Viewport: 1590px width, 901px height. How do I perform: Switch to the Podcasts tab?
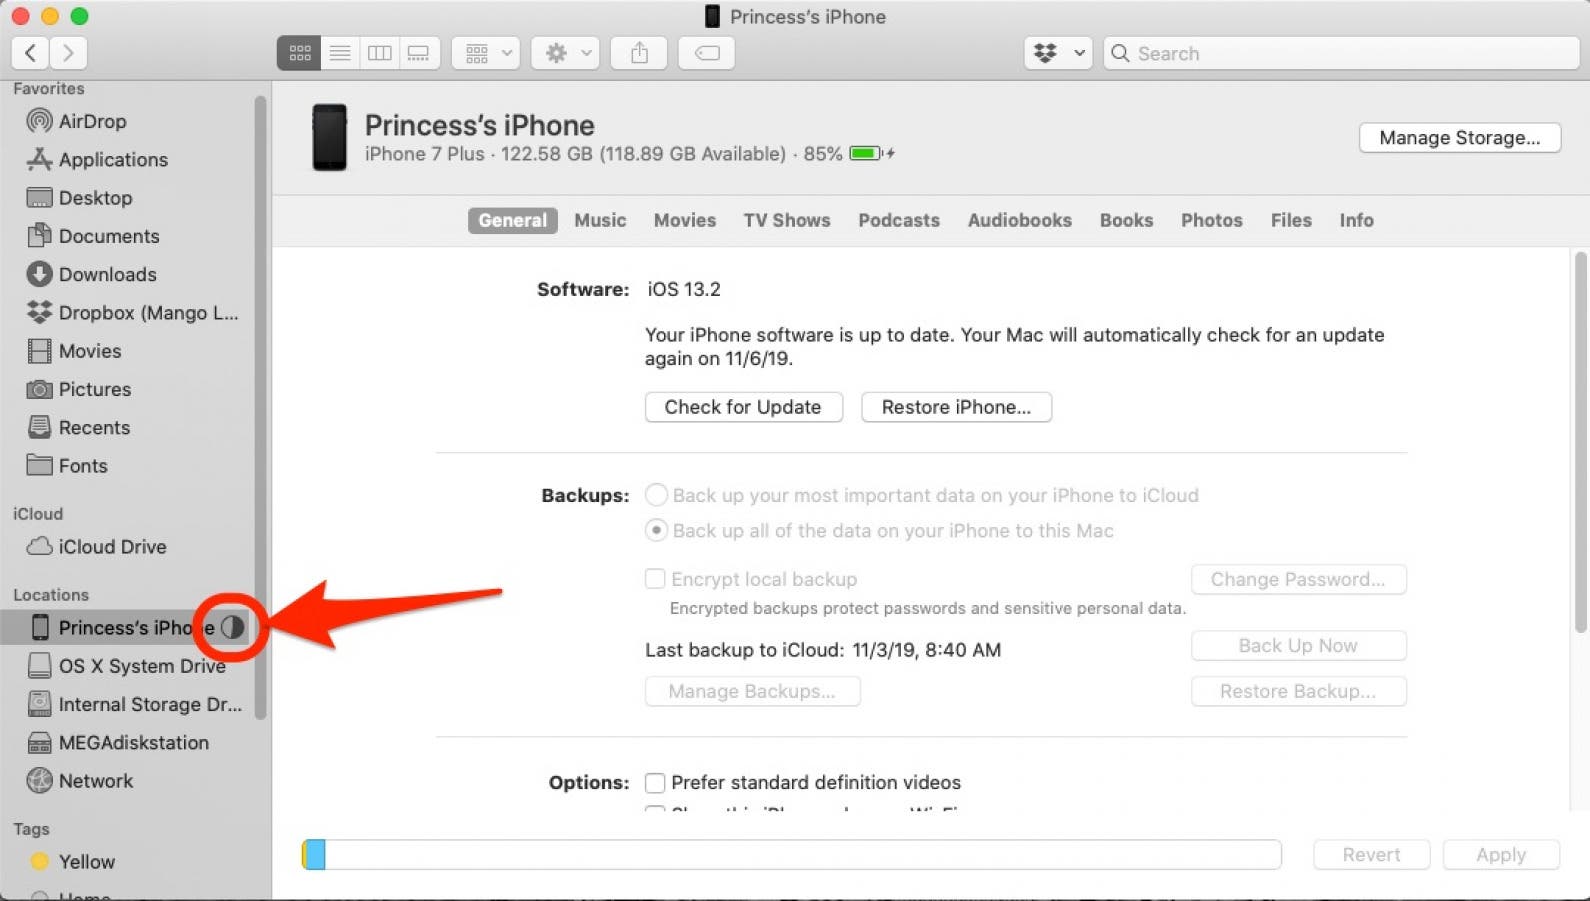click(x=899, y=220)
